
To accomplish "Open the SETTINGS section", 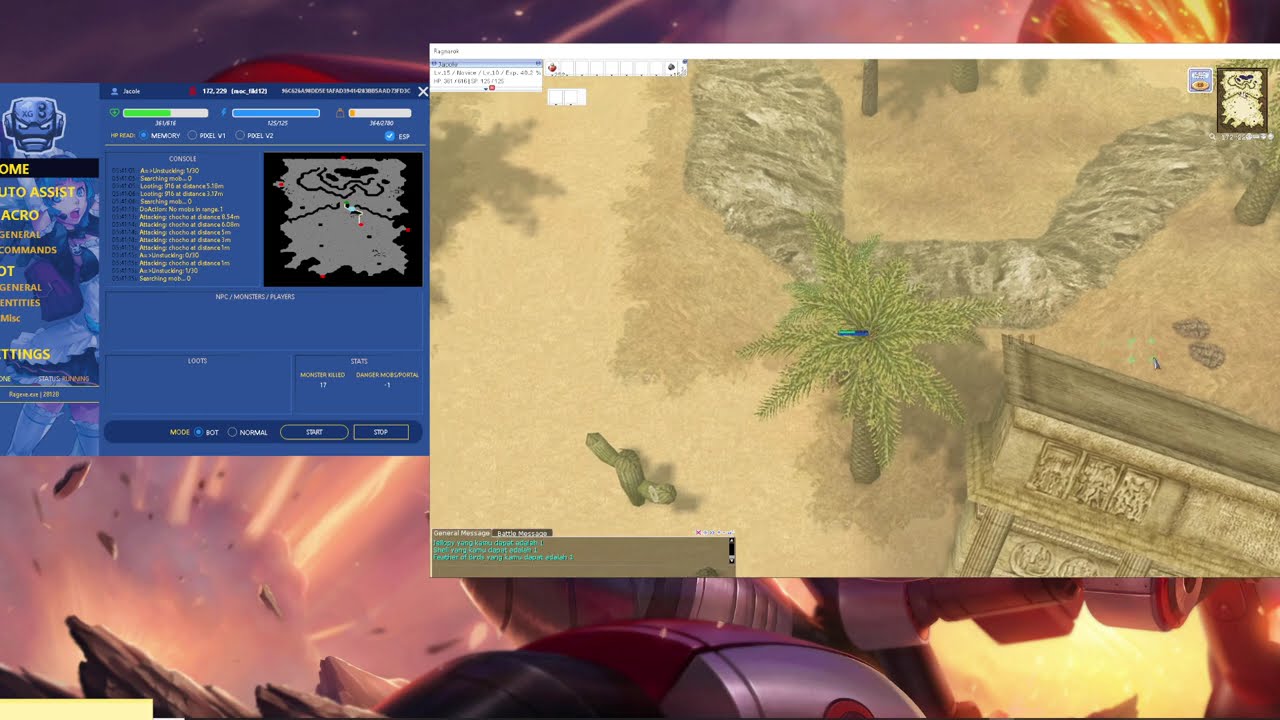I will click(x=25, y=354).
